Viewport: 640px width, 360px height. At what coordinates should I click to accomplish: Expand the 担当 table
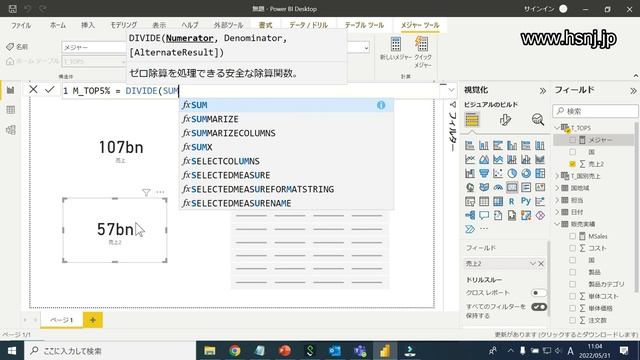pyautogui.click(x=558, y=200)
